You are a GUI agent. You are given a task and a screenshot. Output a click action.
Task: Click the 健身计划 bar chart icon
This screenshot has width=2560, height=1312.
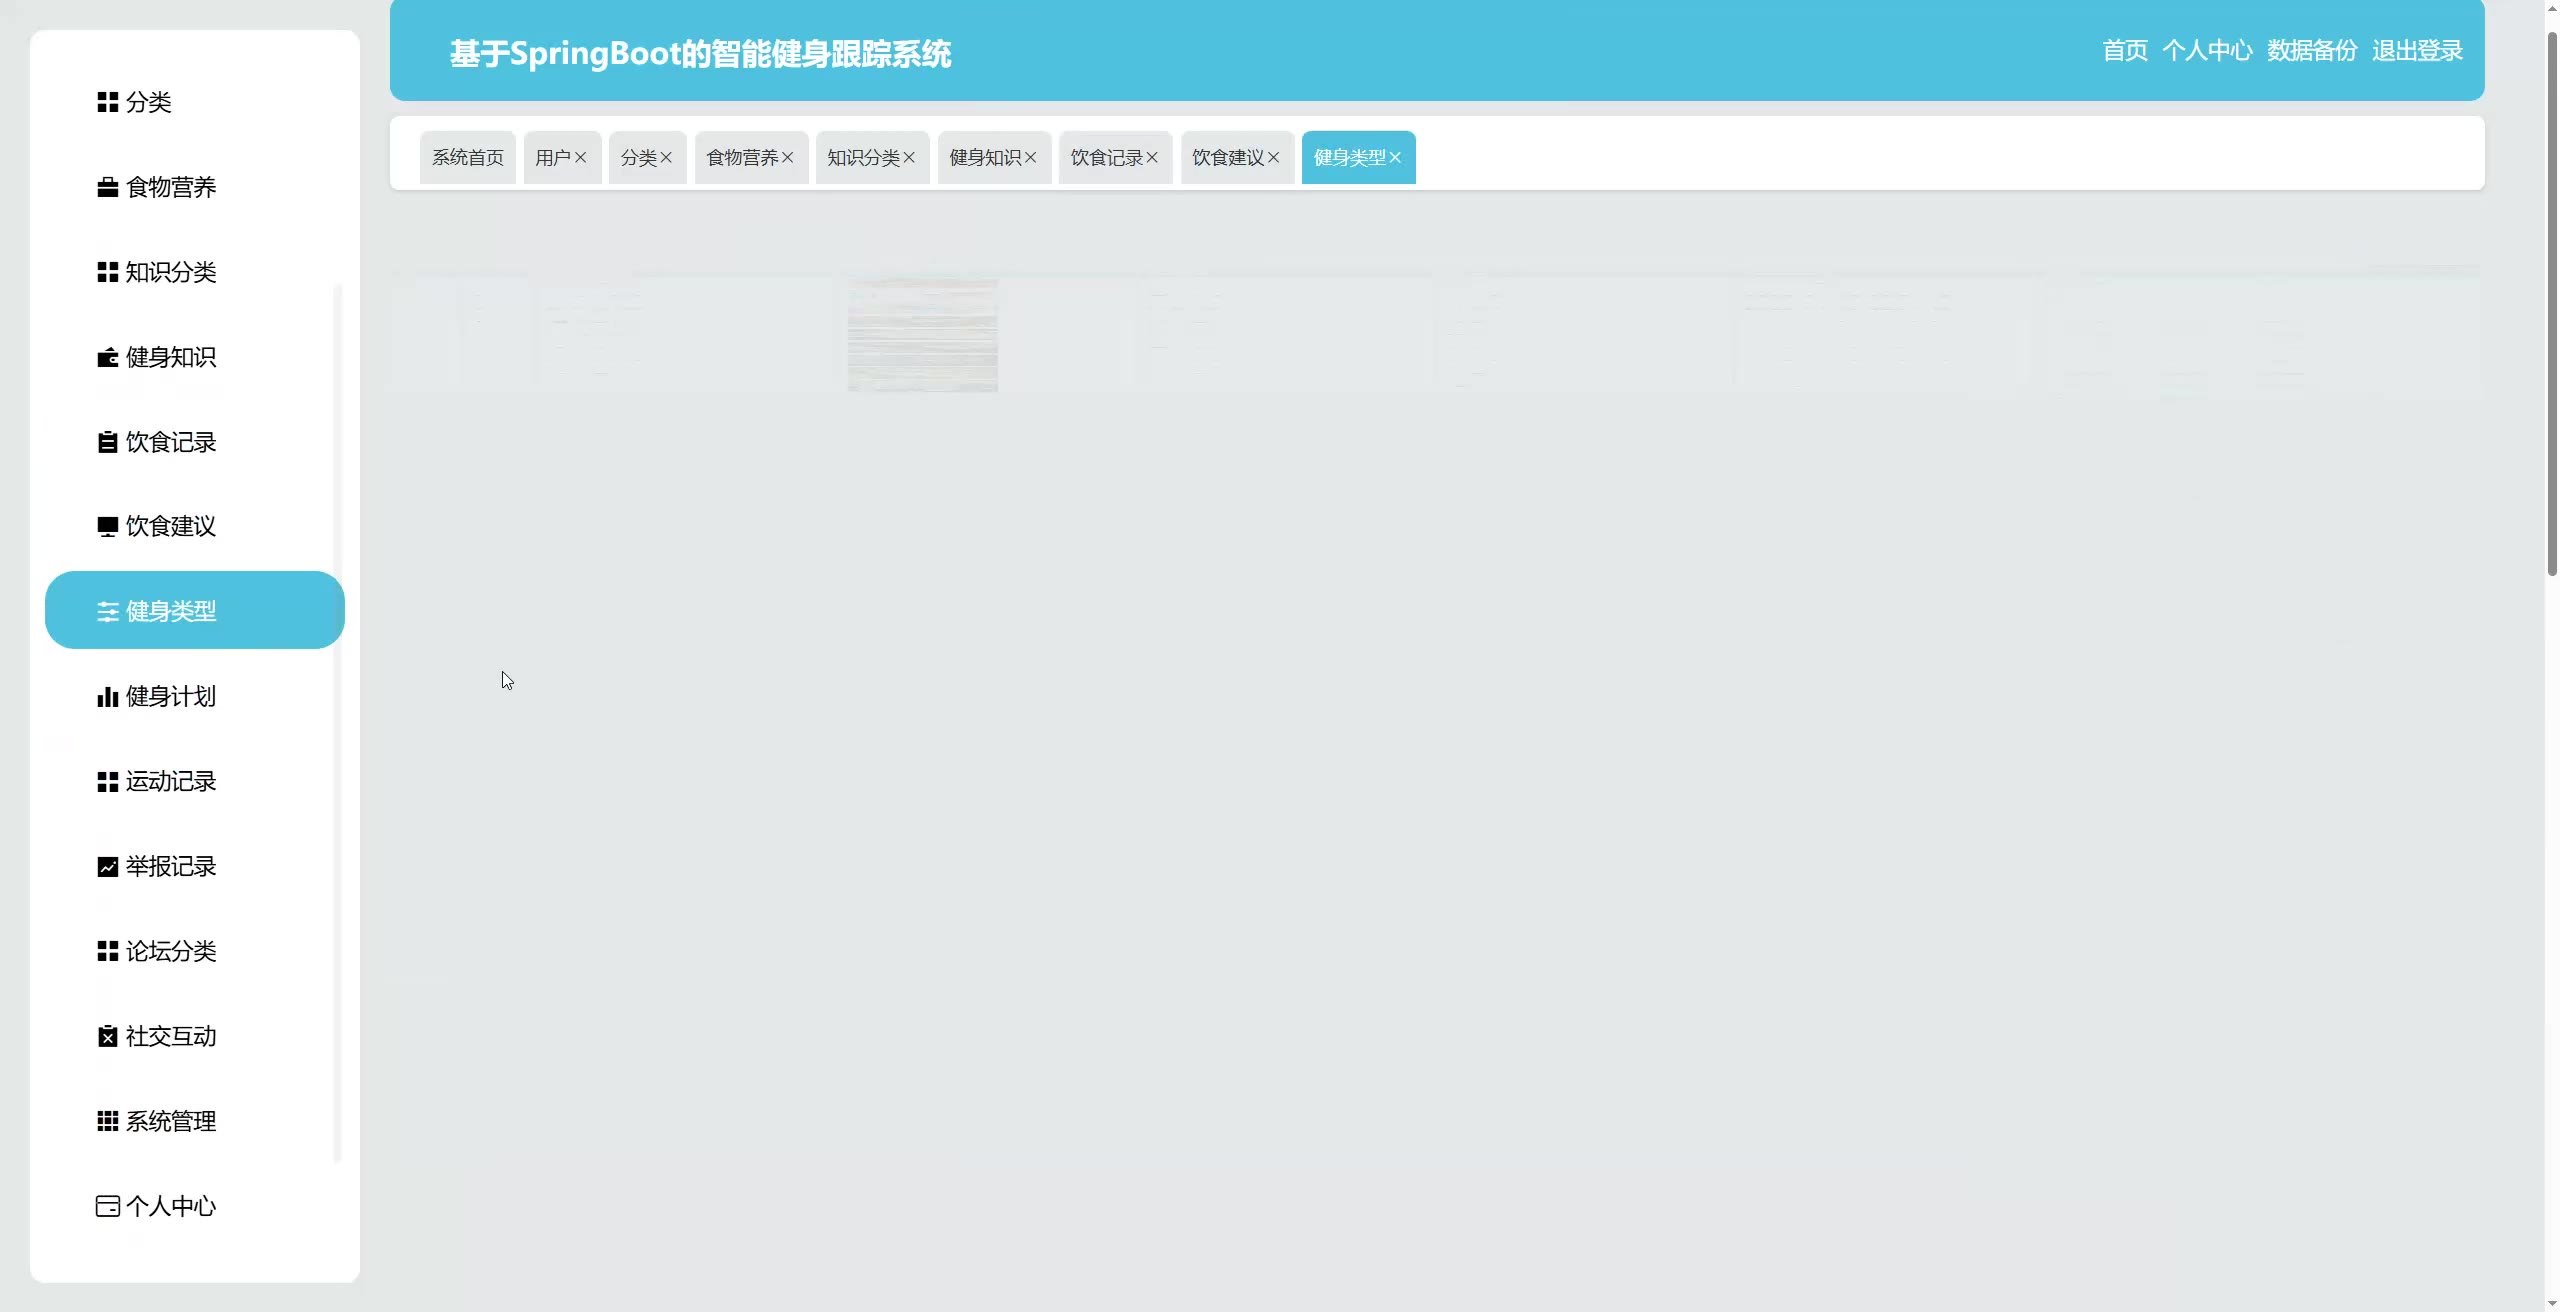[107, 696]
